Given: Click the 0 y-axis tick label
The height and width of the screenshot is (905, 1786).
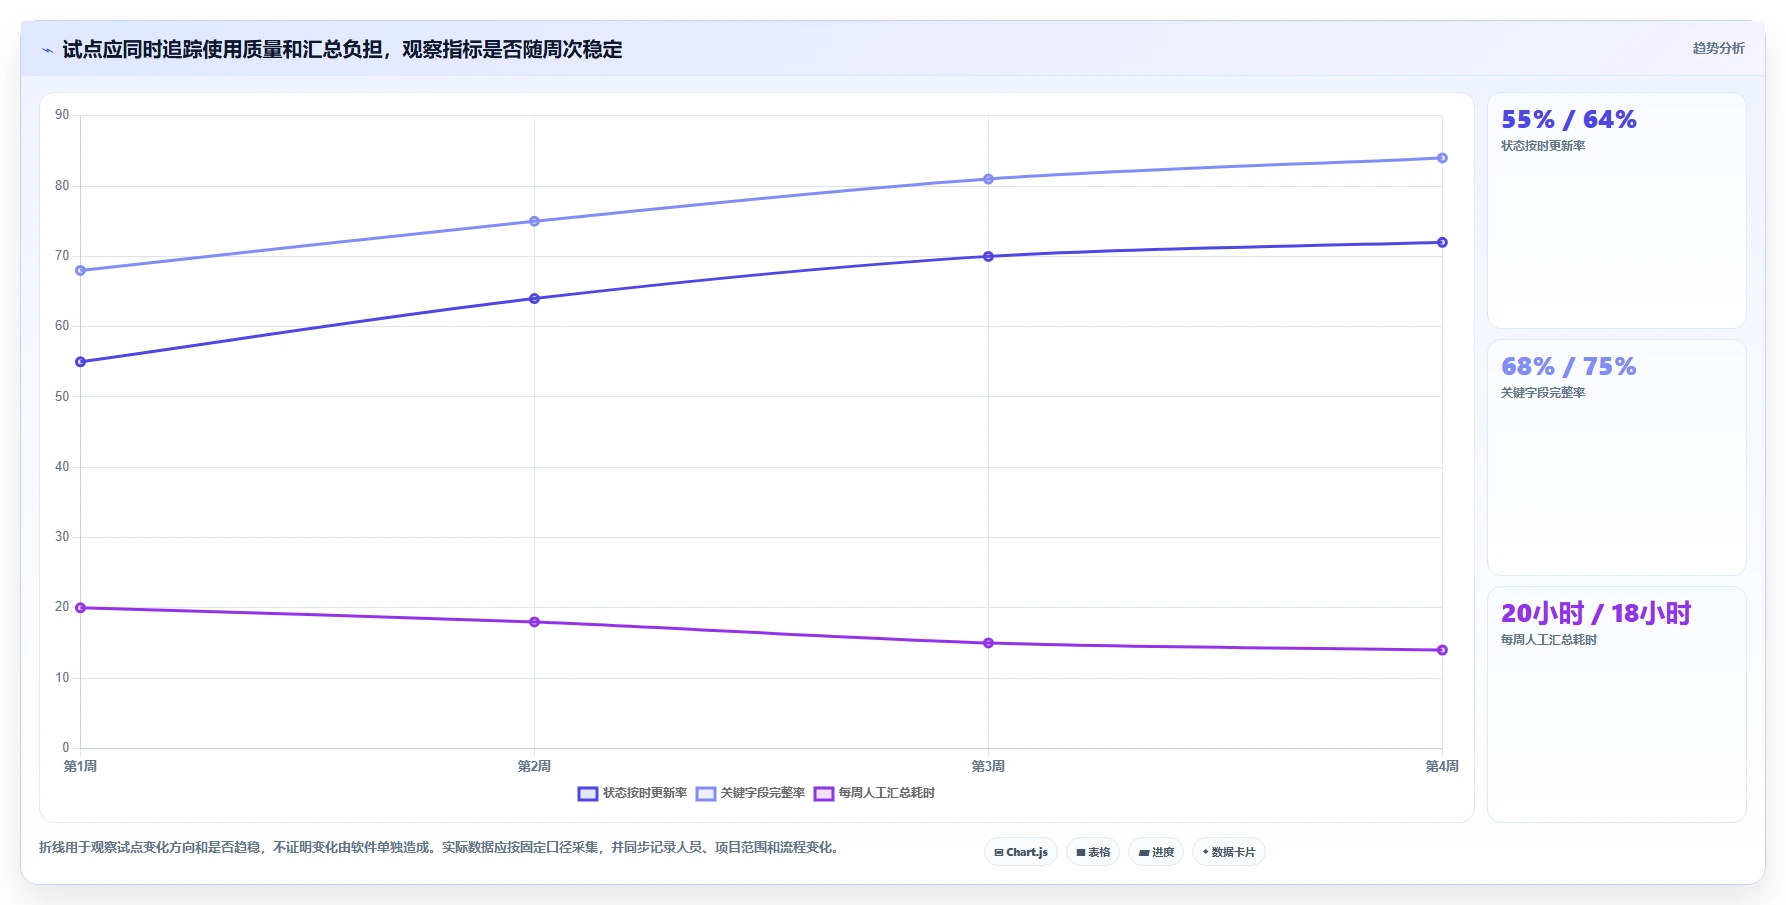Looking at the screenshot, I should [x=66, y=748].
